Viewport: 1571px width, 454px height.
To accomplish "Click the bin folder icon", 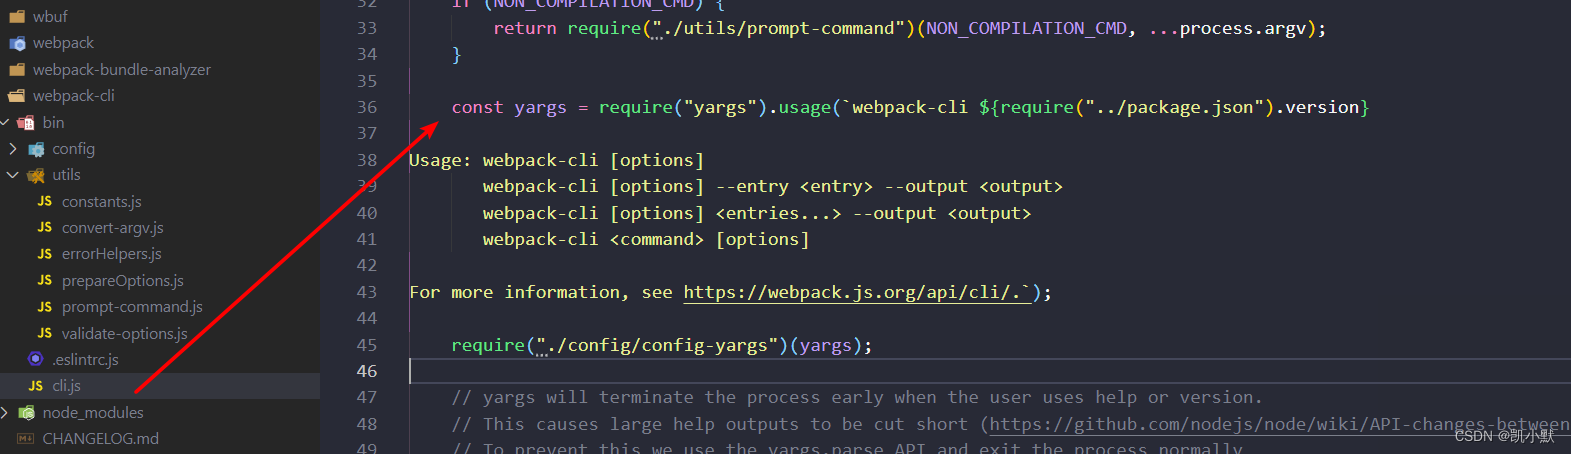I will [26, 122].
